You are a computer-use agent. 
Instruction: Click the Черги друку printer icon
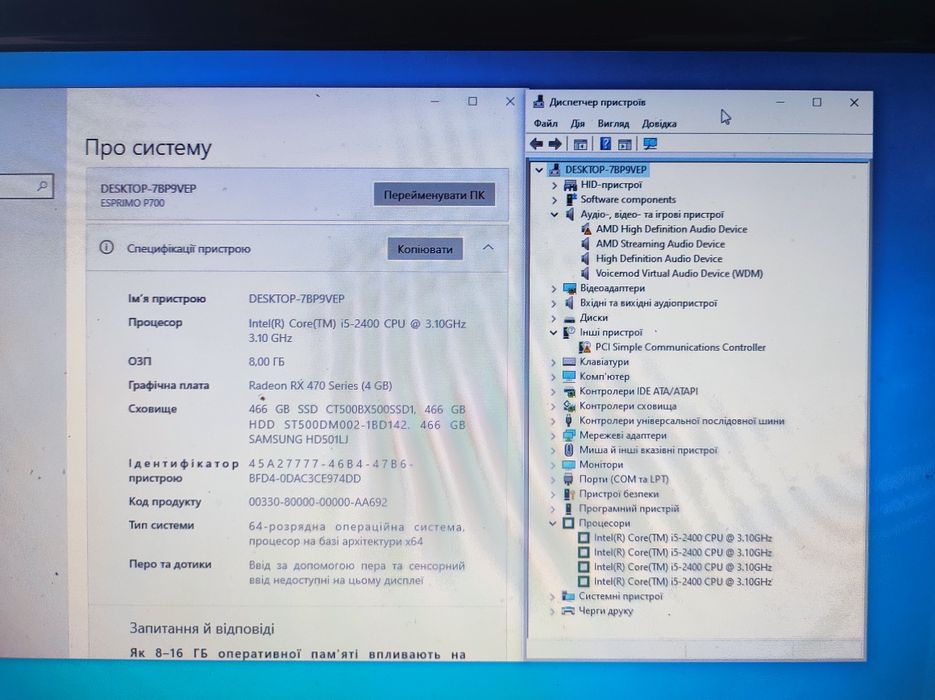point(568,611)
